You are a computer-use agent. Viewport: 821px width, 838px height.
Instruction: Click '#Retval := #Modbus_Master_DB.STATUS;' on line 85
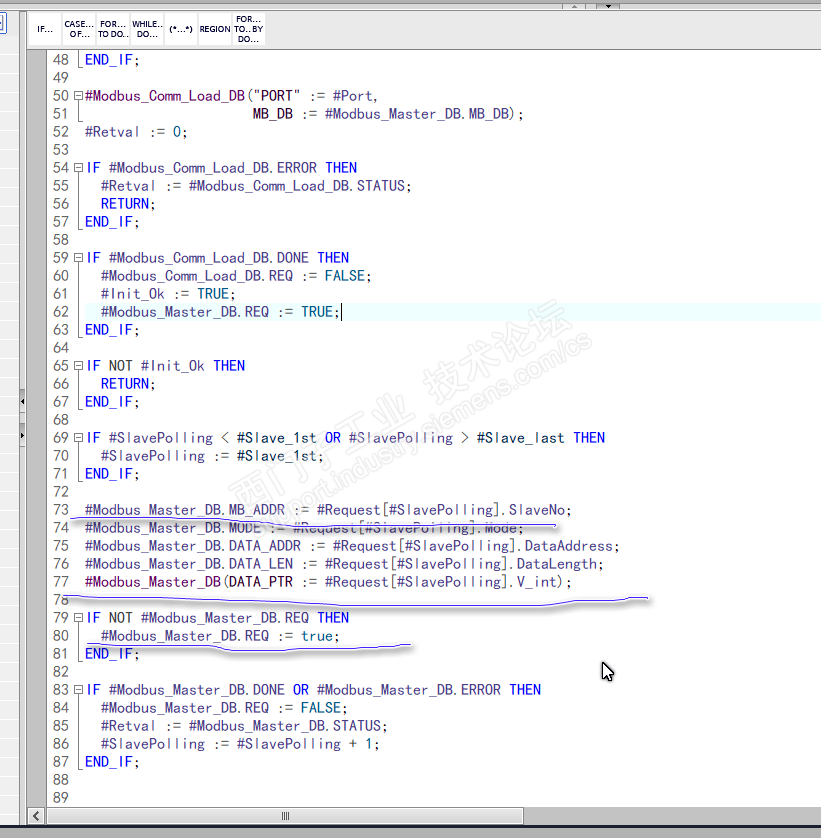244,726
